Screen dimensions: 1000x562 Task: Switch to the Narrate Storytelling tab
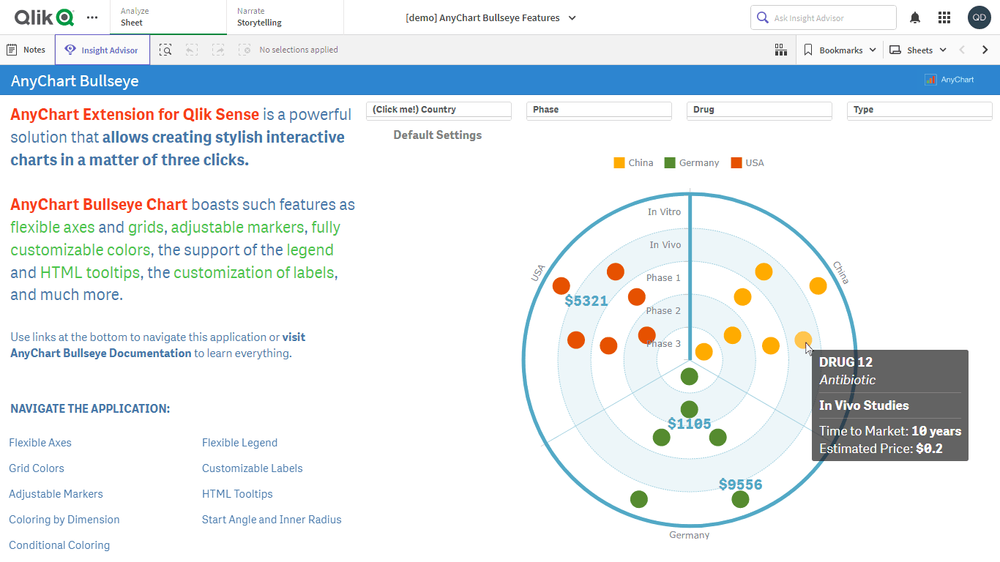coord(259,17)
